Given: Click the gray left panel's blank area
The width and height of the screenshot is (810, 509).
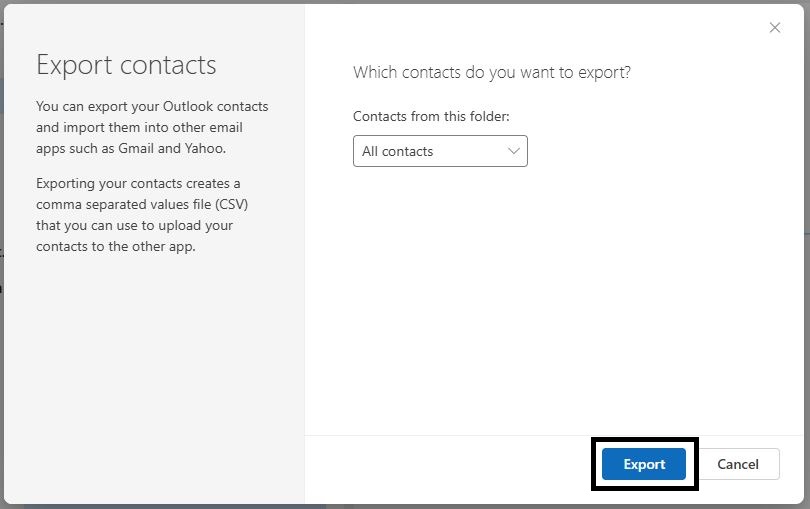Looking at the screenshot, I should coord(154,377).
